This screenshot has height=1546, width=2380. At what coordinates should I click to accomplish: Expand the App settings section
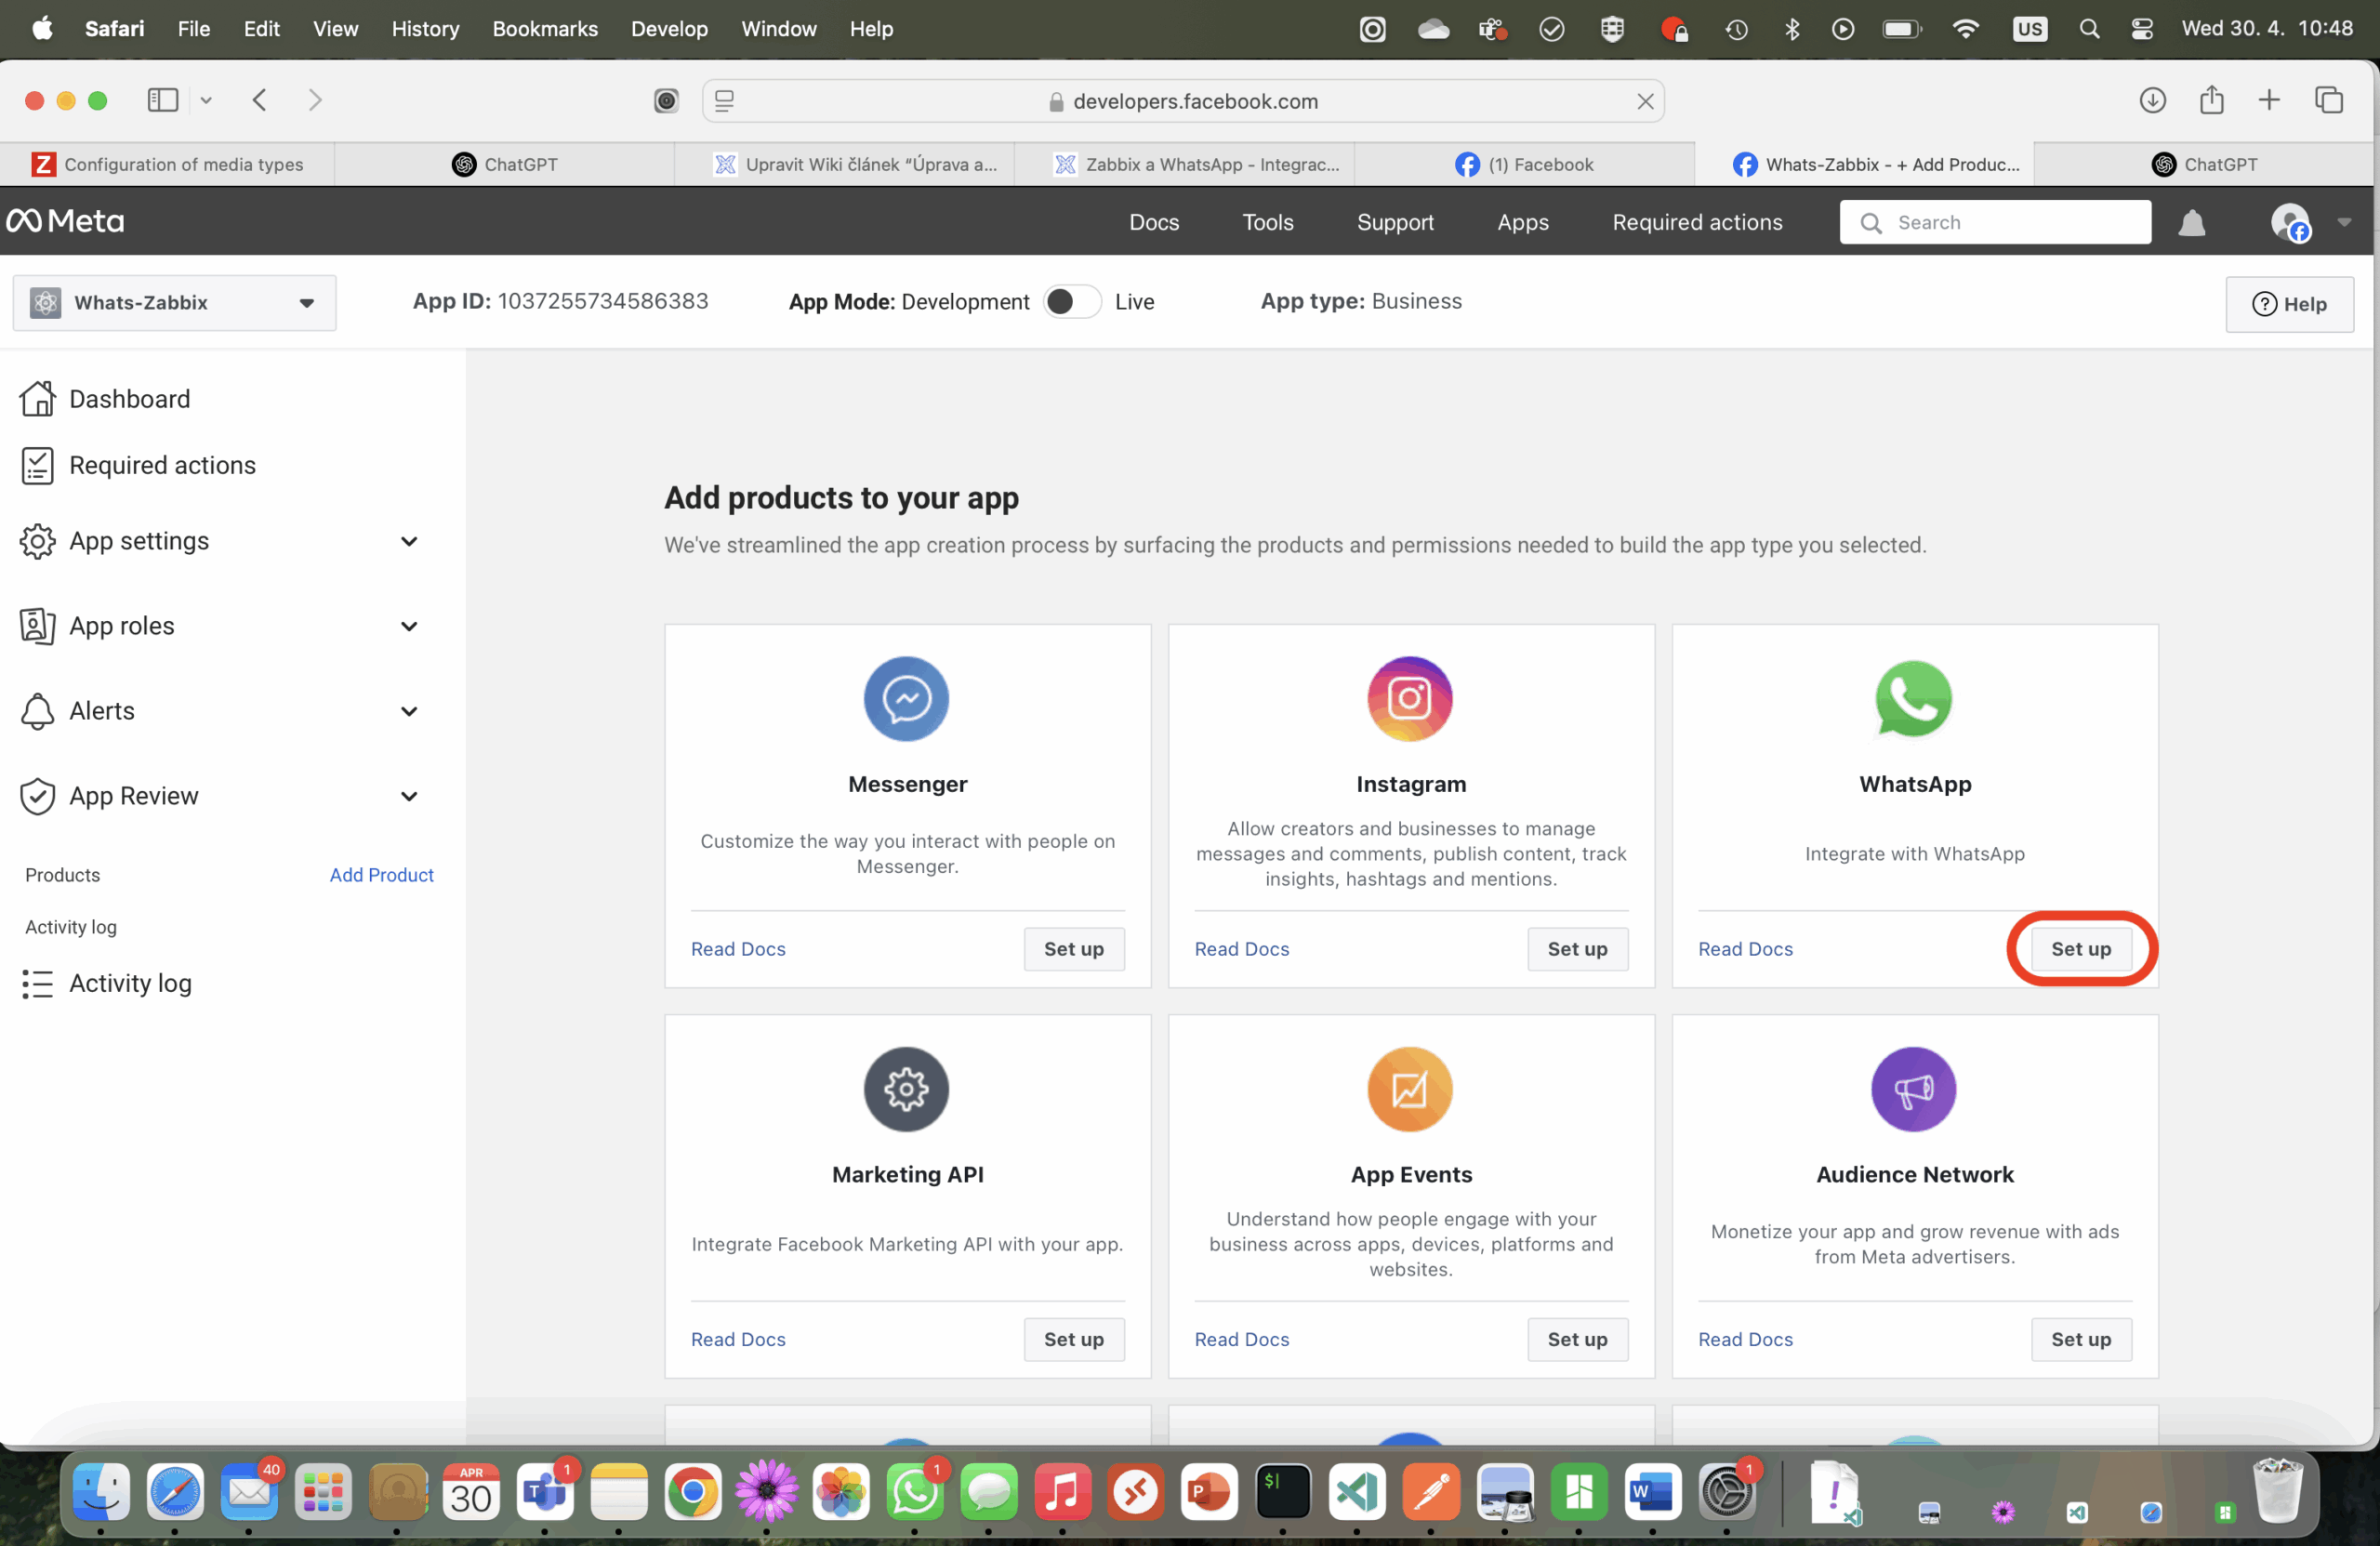(408, 541)
